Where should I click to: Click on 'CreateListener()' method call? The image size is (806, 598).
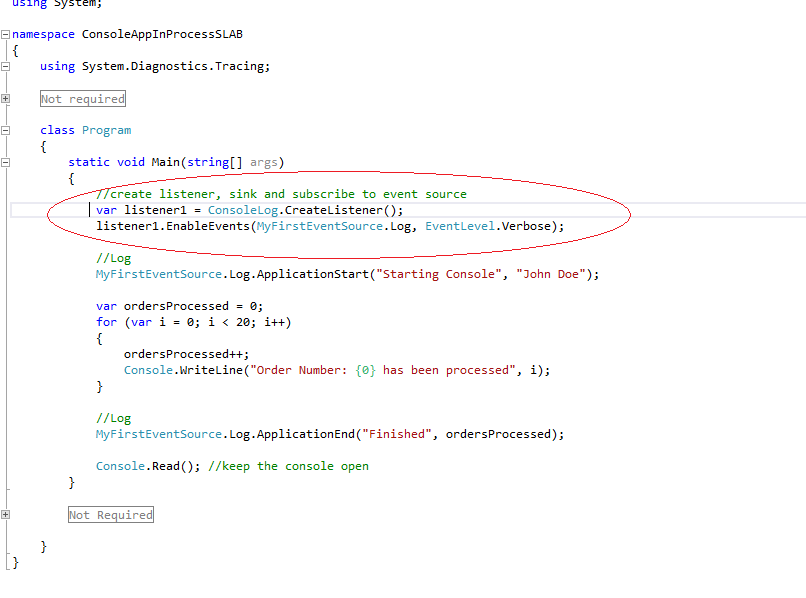(340, 210)
